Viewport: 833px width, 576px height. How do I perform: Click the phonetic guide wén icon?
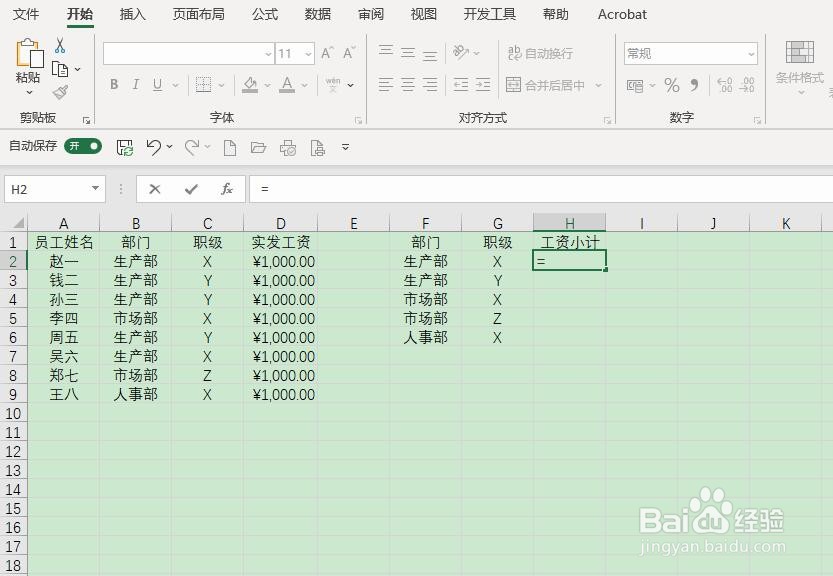333,84
